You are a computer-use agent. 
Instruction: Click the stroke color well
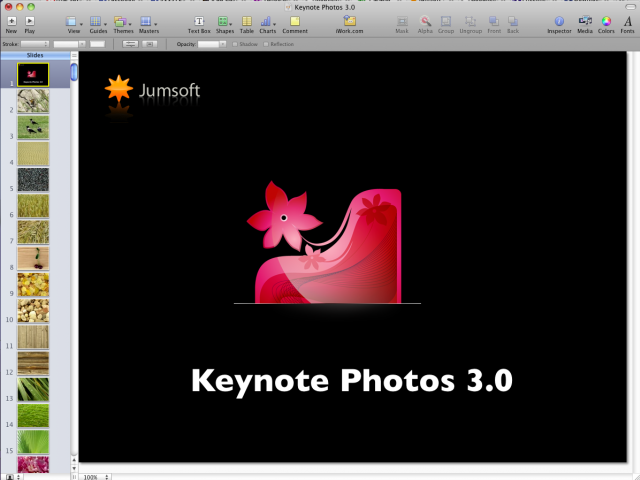[x=97, y=44]
